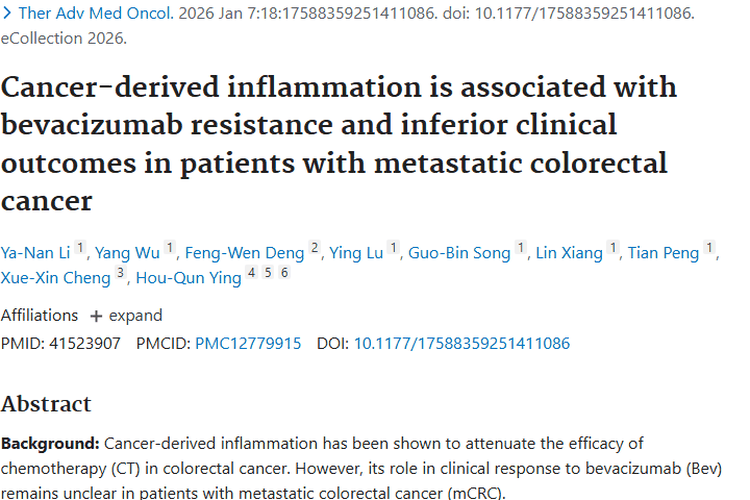The image size is (750, 500).
Task: Click affiliation superscript 5
Action: (268, 273)
